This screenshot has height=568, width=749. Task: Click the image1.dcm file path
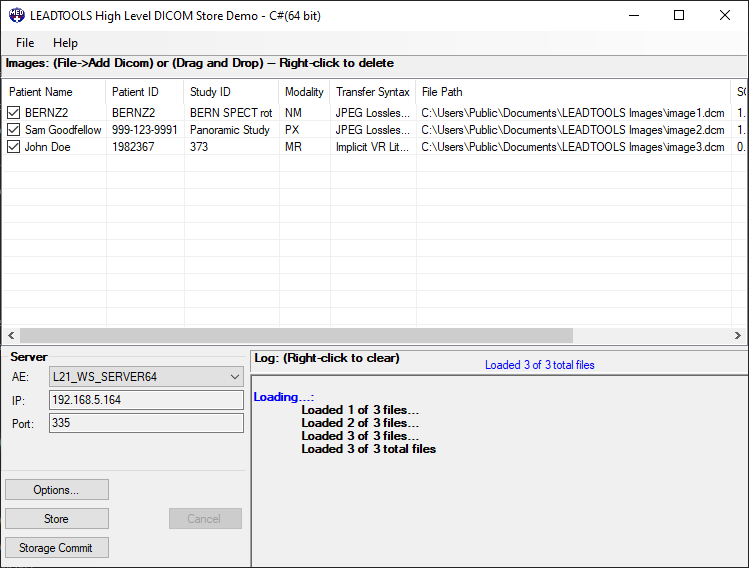pyautogui.click(x=573, y=113)
